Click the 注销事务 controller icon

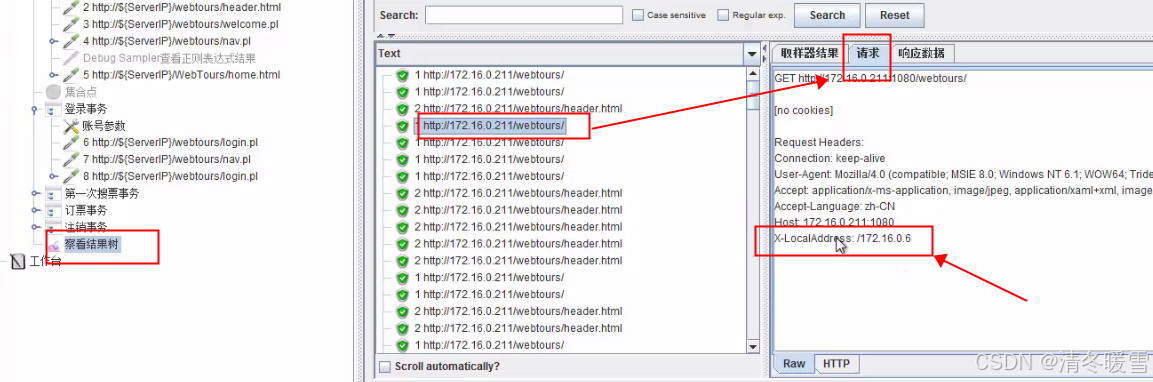coord(54,226)
